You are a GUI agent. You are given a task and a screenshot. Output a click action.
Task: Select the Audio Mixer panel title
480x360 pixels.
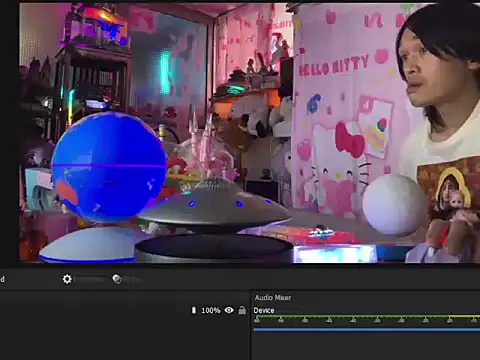coord(273,298)
